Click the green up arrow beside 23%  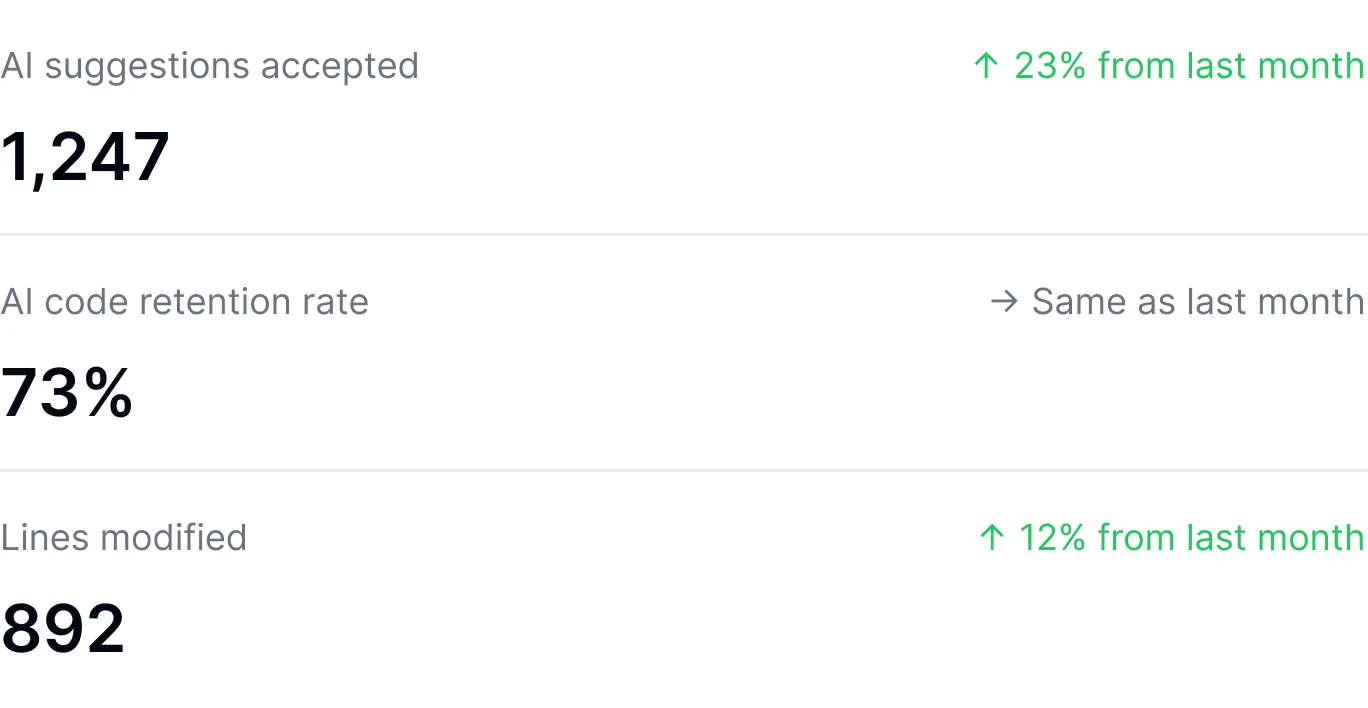tap(986, 66)
